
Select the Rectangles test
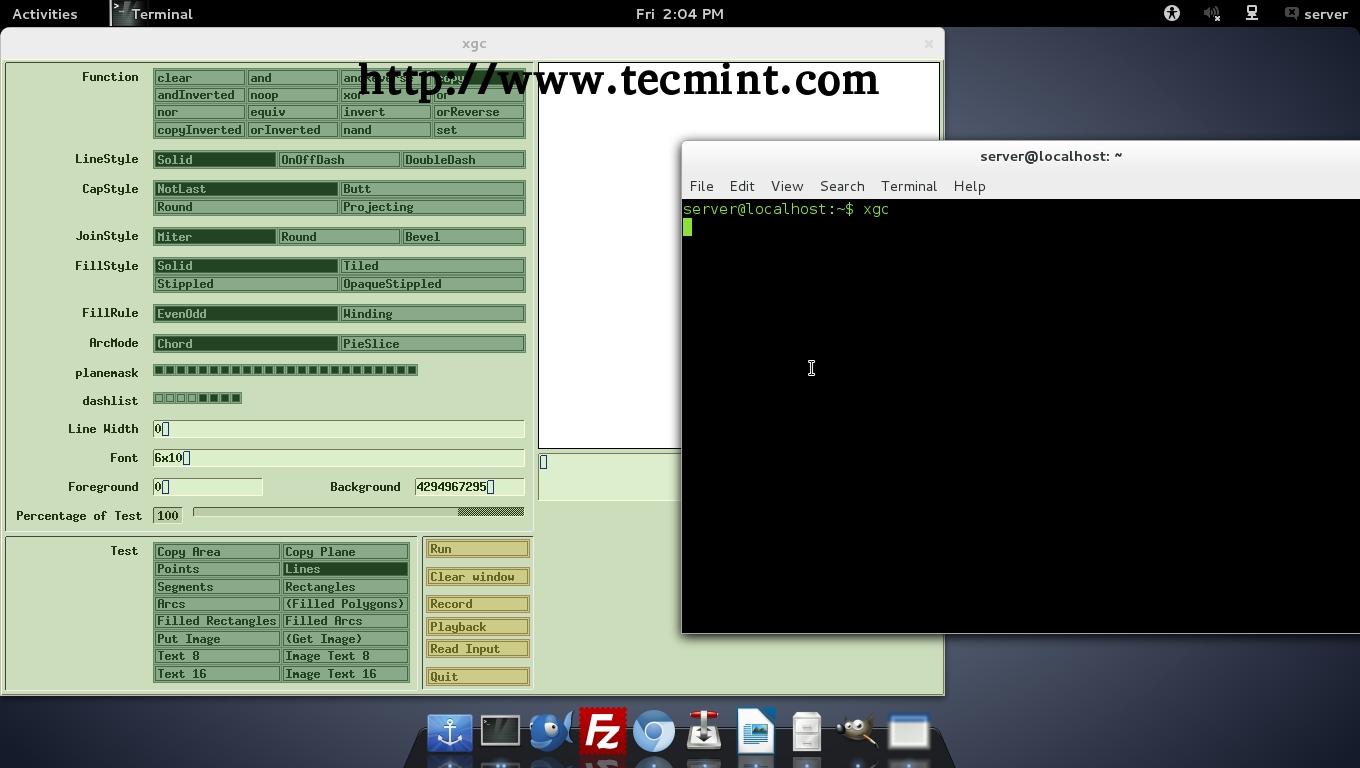[345, 587]
